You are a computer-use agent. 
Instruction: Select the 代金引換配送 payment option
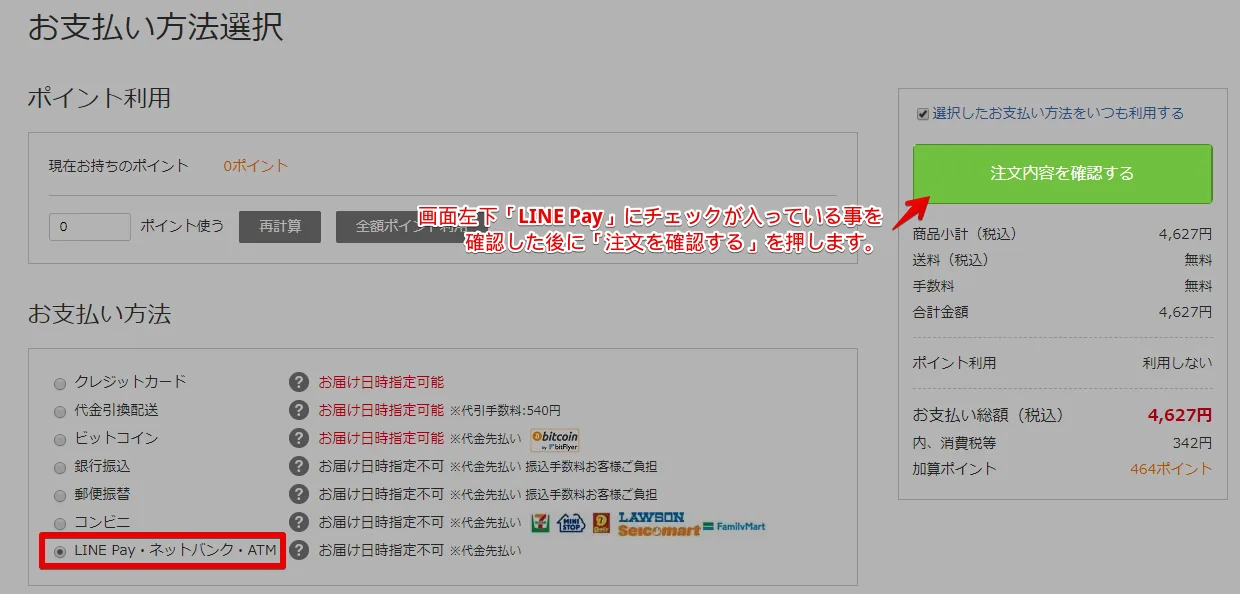60,411
